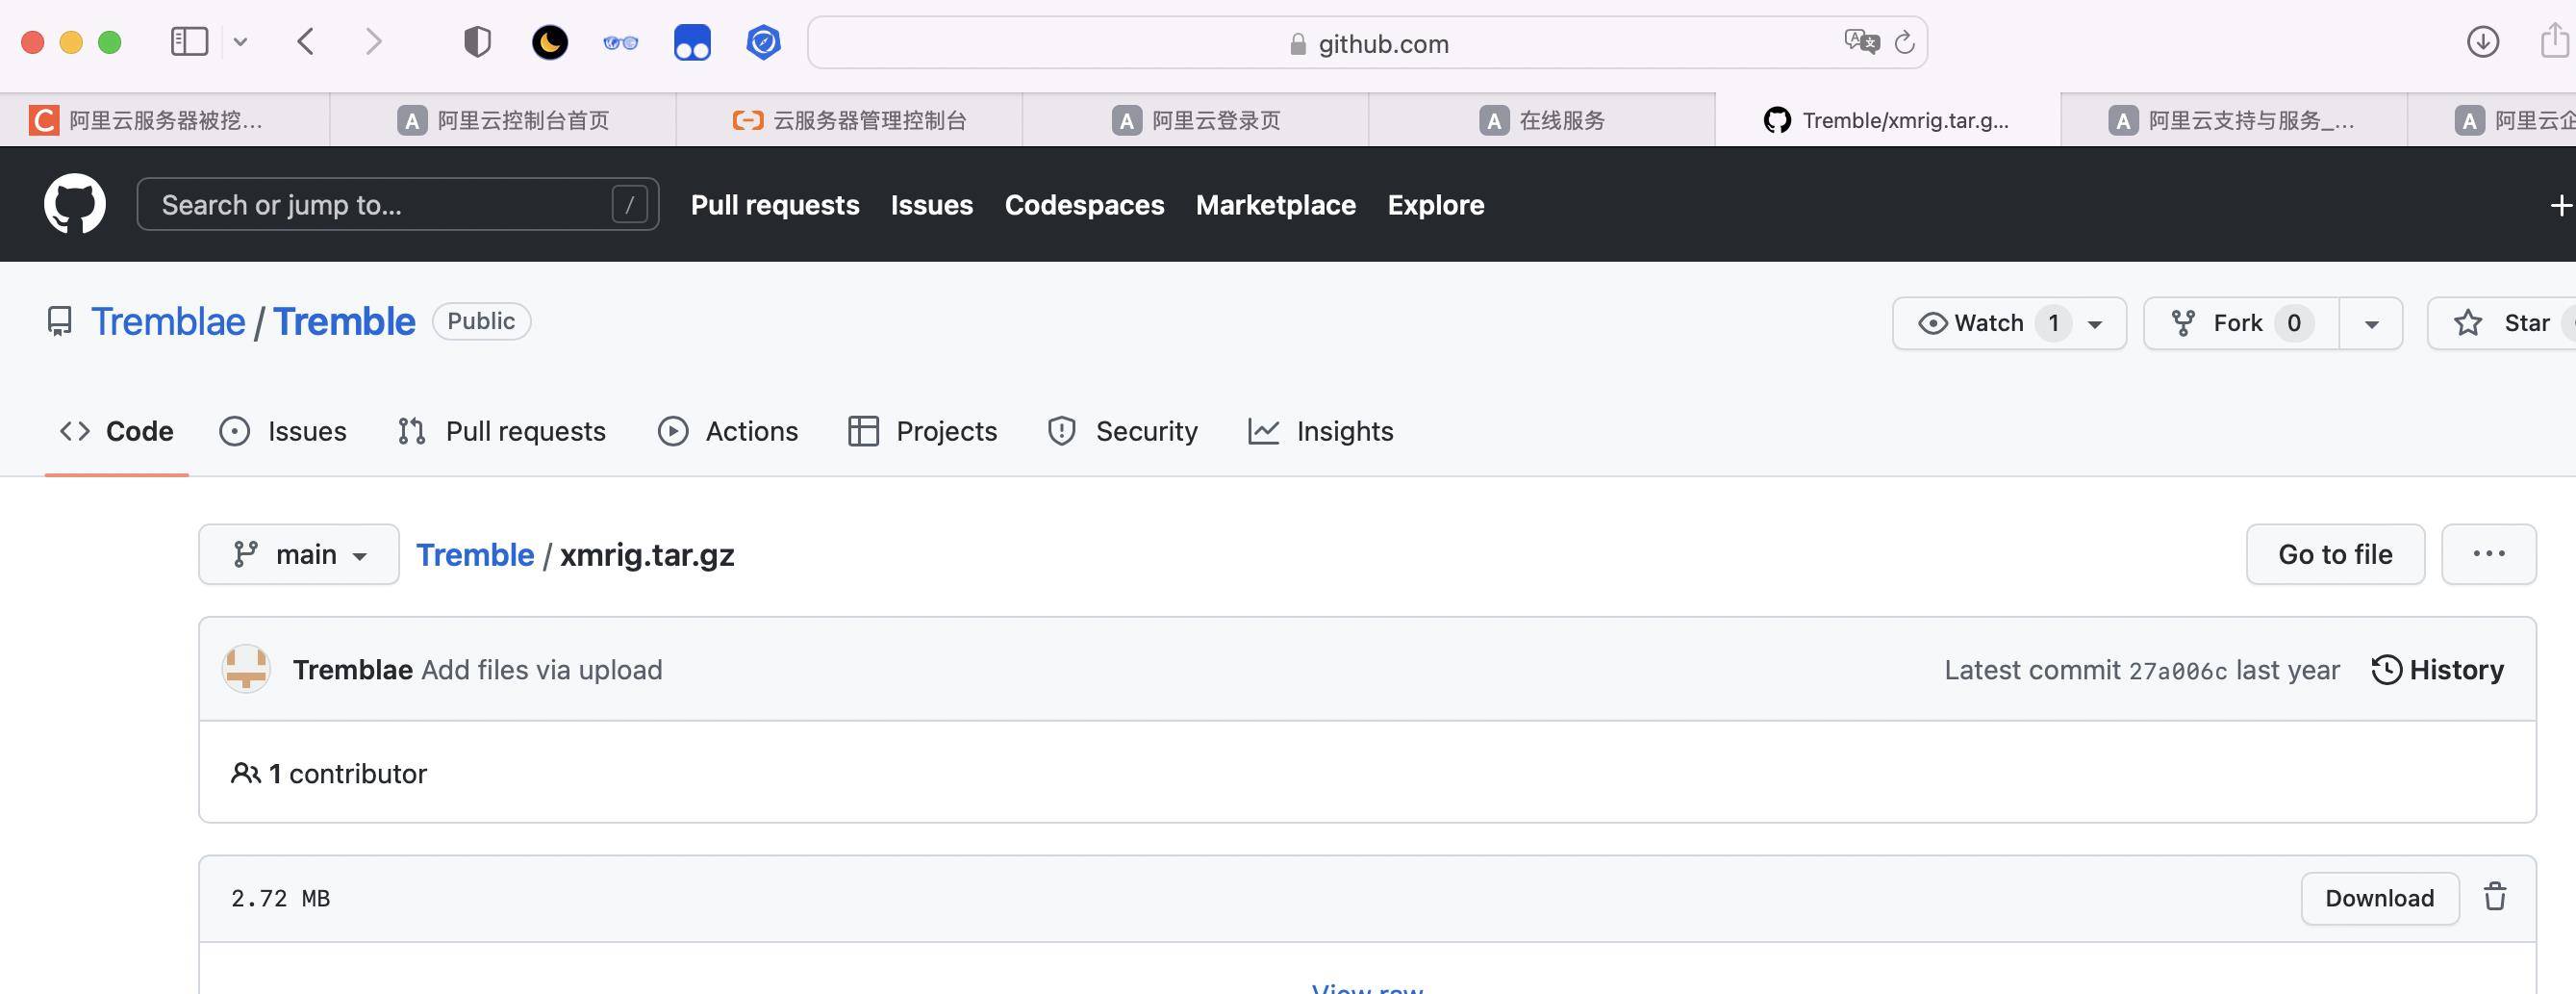Expand Watch notifications dropdown arrow
Viewport: 2576px width, 994px height.
click(x=2095, y=324)
